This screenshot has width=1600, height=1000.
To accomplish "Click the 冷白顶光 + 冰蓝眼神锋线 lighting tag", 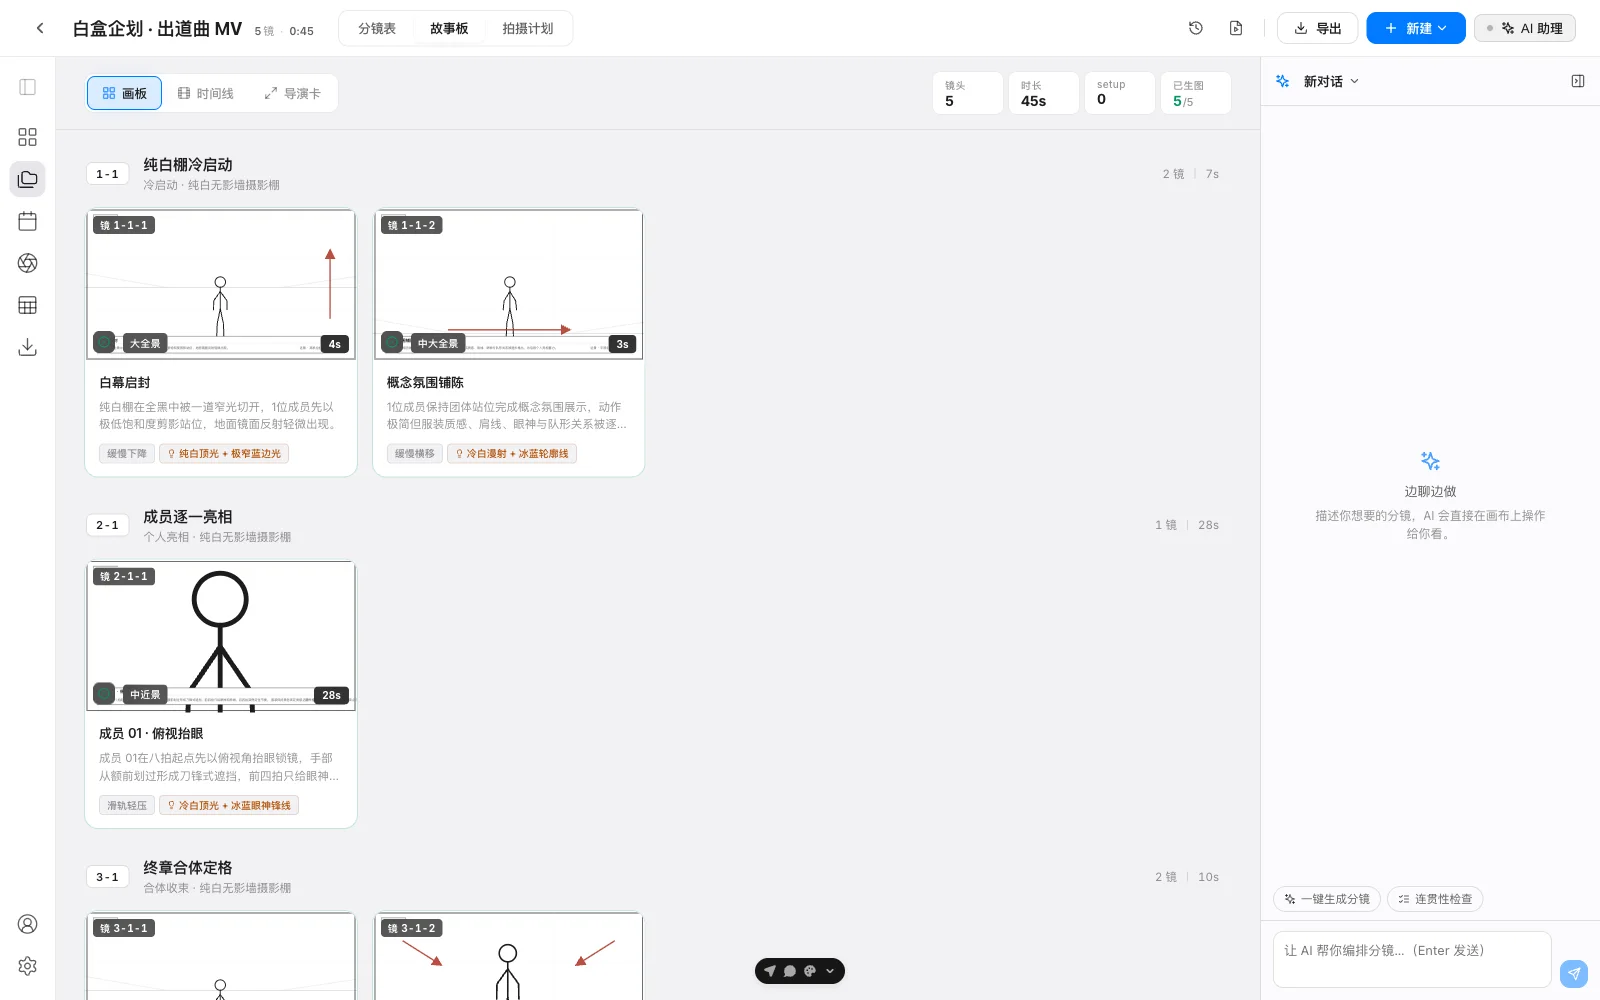I will click(x=229, y=805).
